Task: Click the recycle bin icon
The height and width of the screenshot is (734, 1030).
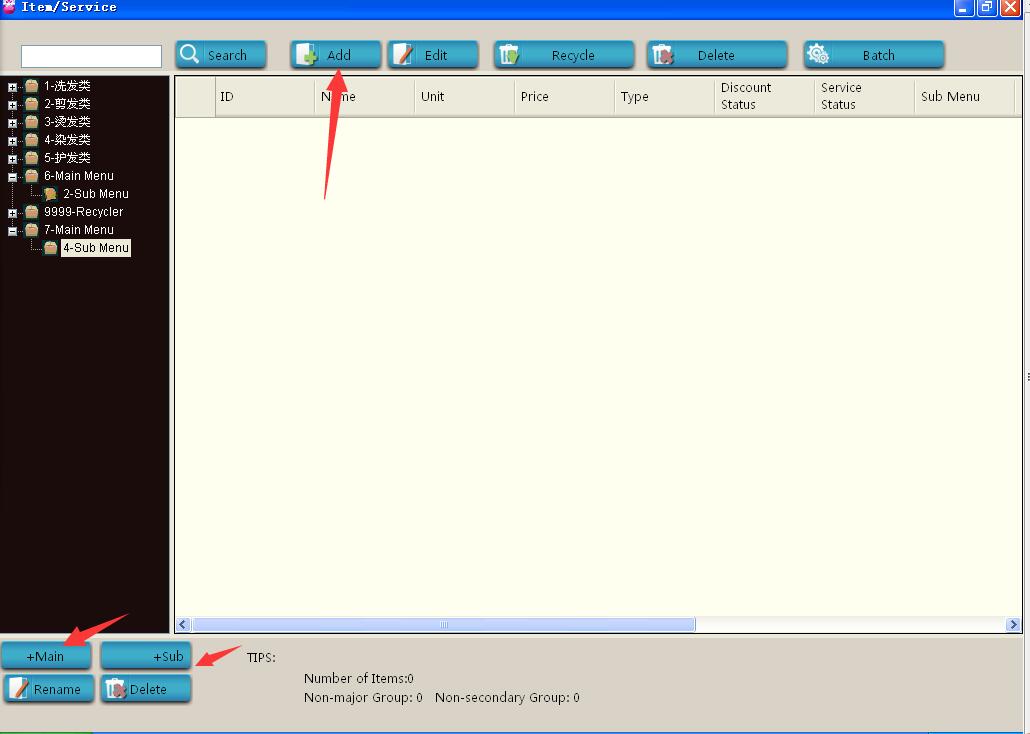Action: coord(509,54)
